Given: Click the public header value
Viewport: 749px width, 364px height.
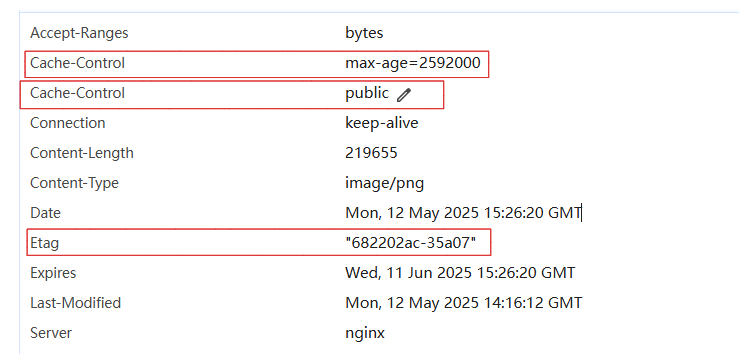Looking at the screenshot, I should (367, 93).
